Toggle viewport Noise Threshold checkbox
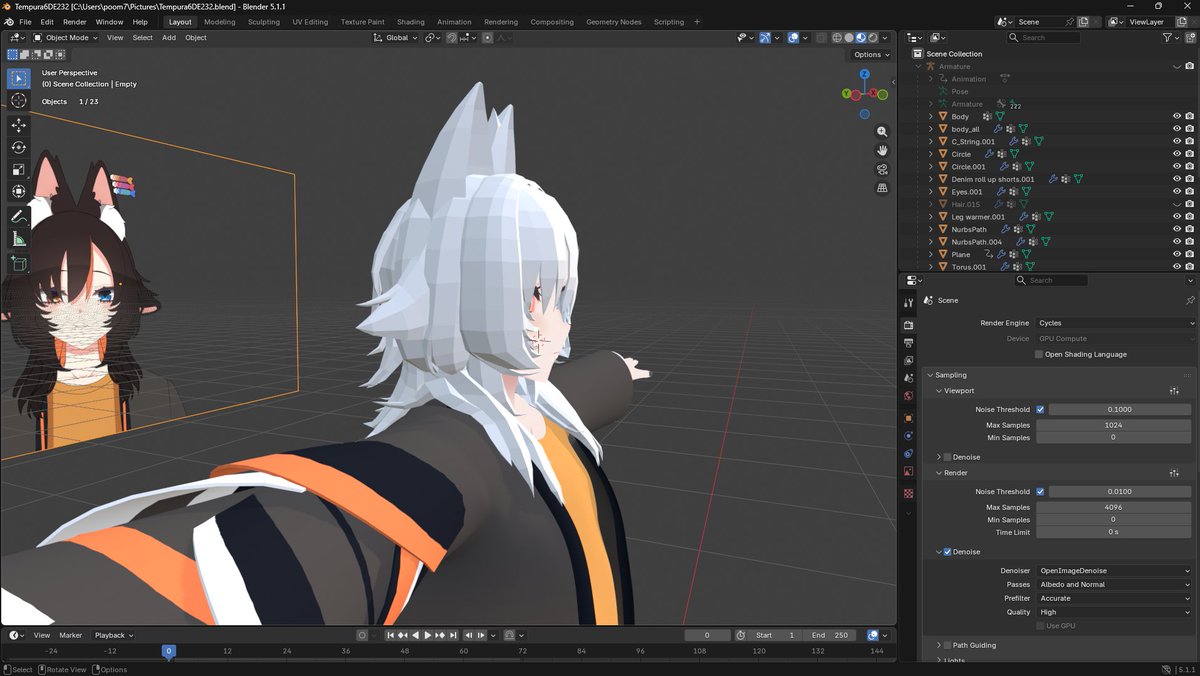This screenshot has width=1200, height=676. [x=1040, y=409]
